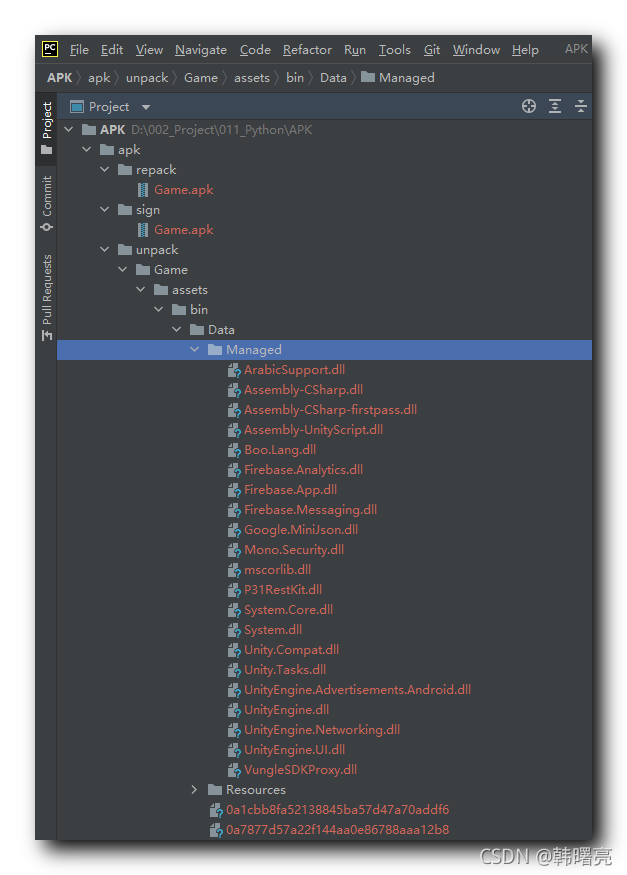
Task: Select Firebase.Messaging.dll in tree
Action: (310, 509)
